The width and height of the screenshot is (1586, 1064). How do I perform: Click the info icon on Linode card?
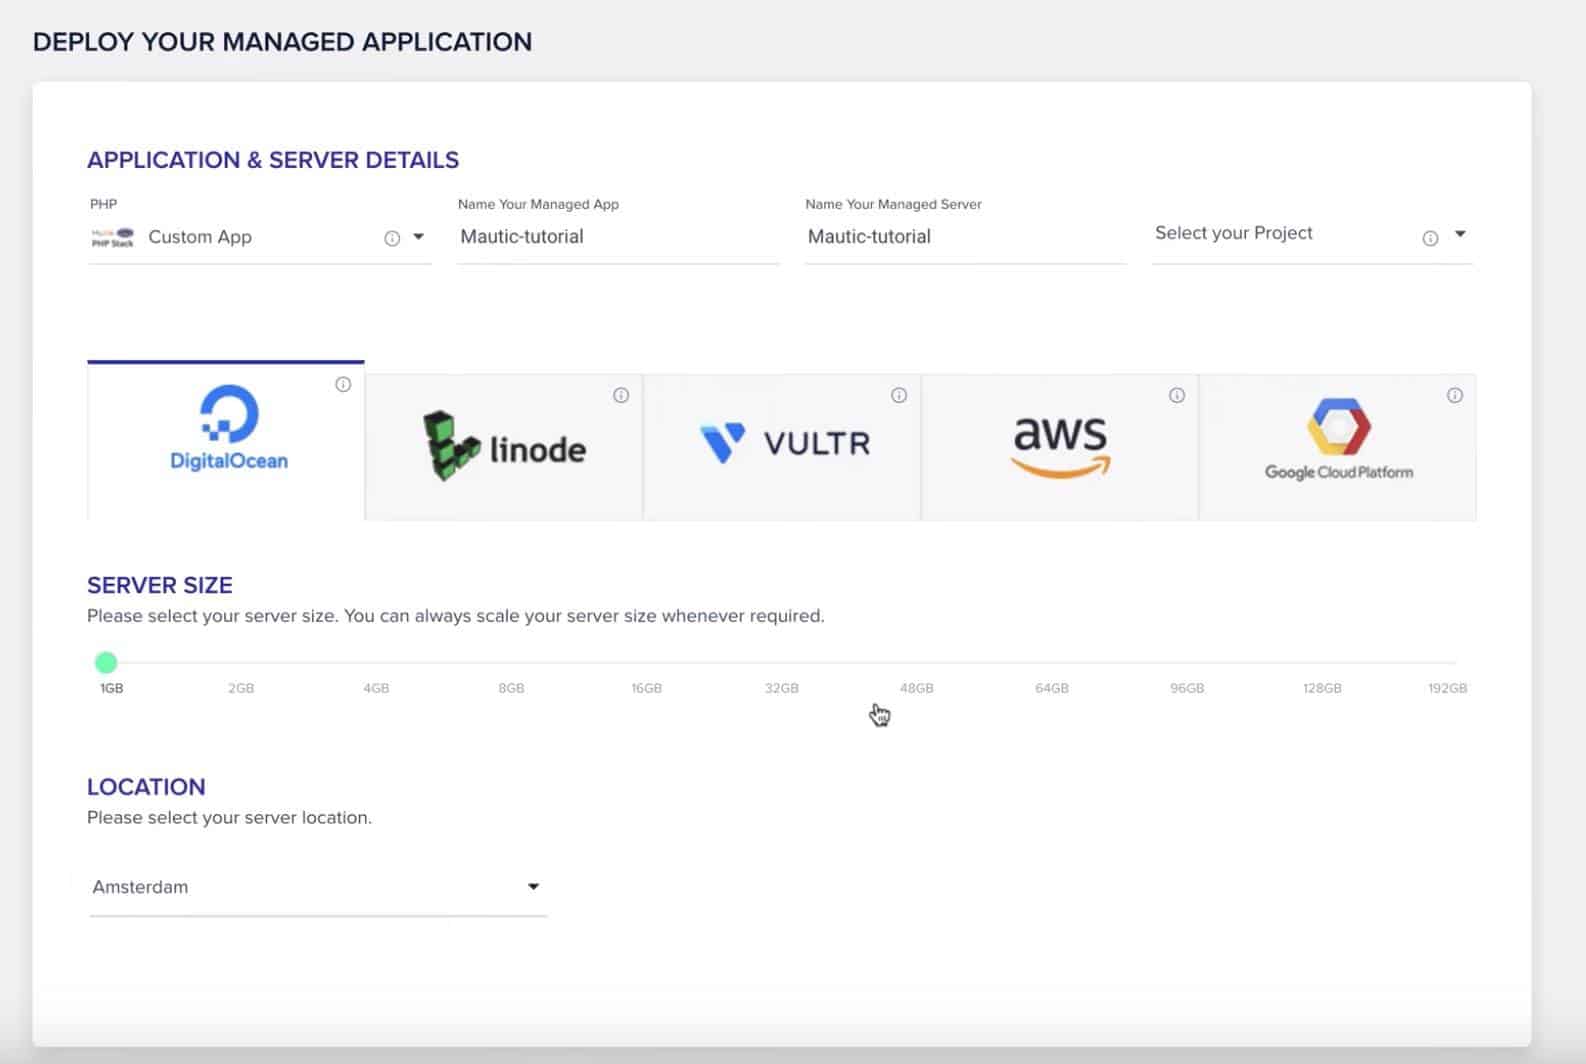tap(621, 395)
